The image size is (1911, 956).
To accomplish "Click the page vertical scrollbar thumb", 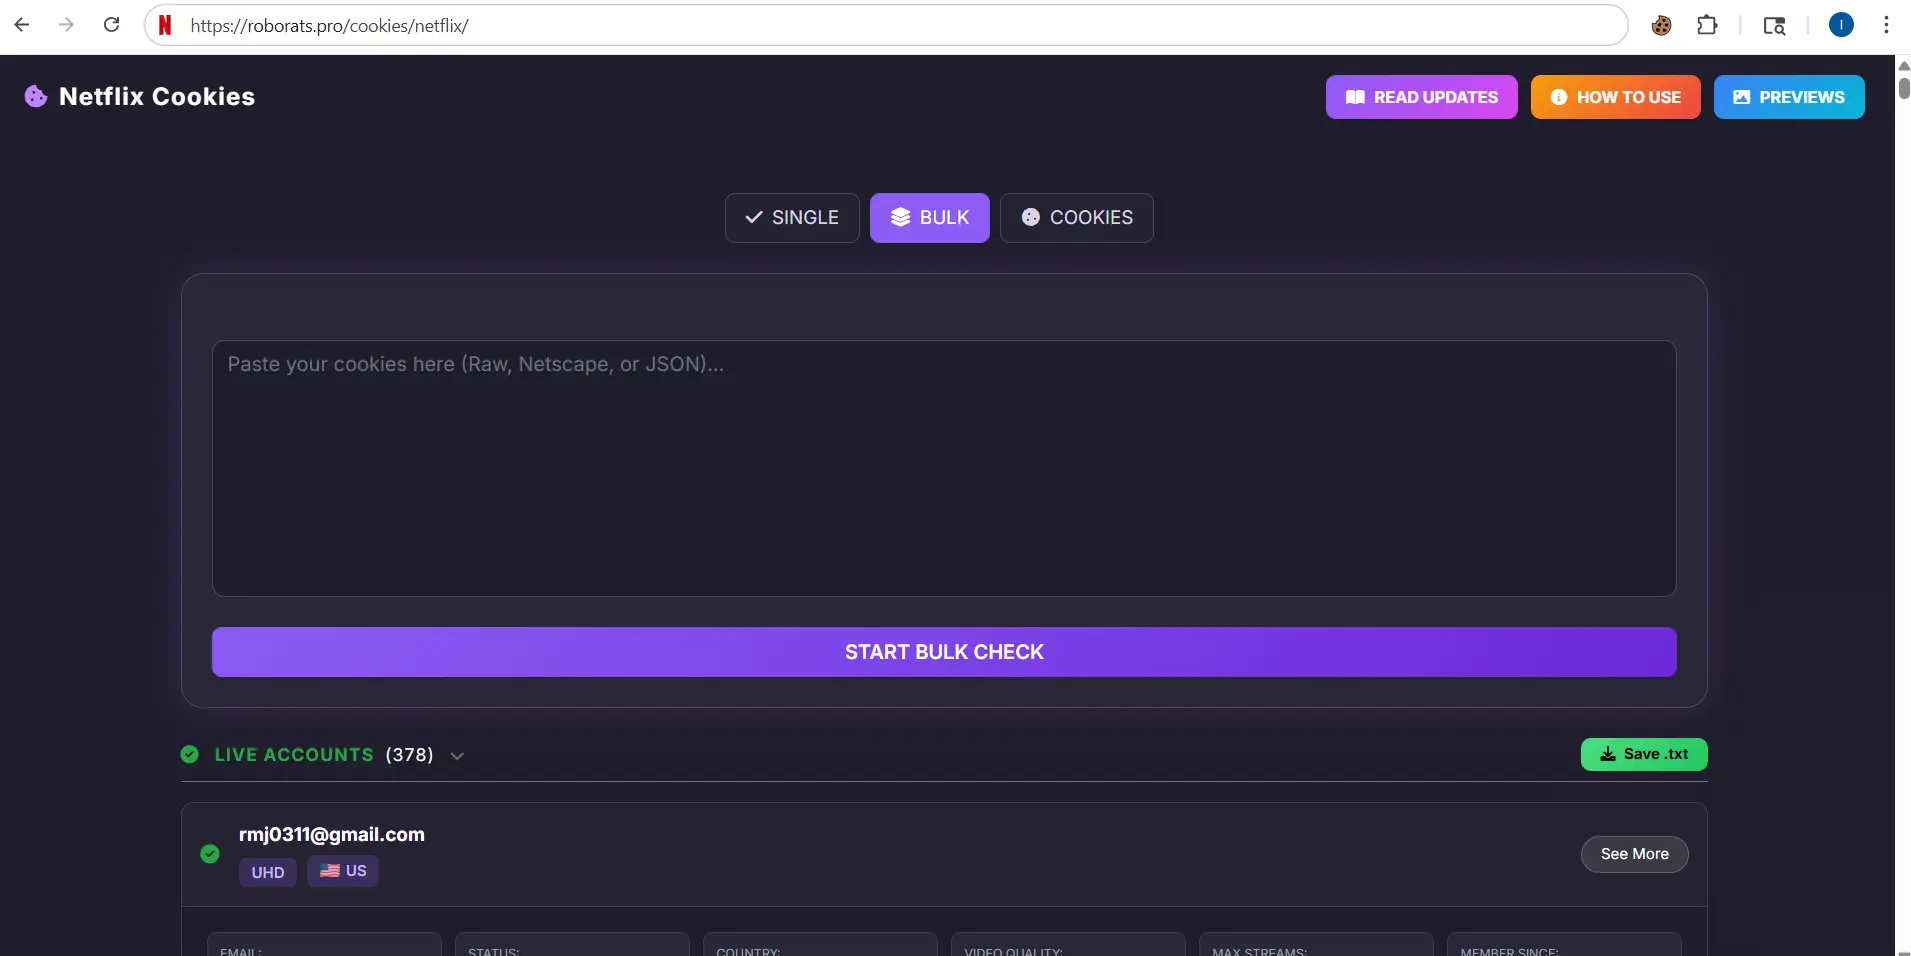I will [1903, 88].
